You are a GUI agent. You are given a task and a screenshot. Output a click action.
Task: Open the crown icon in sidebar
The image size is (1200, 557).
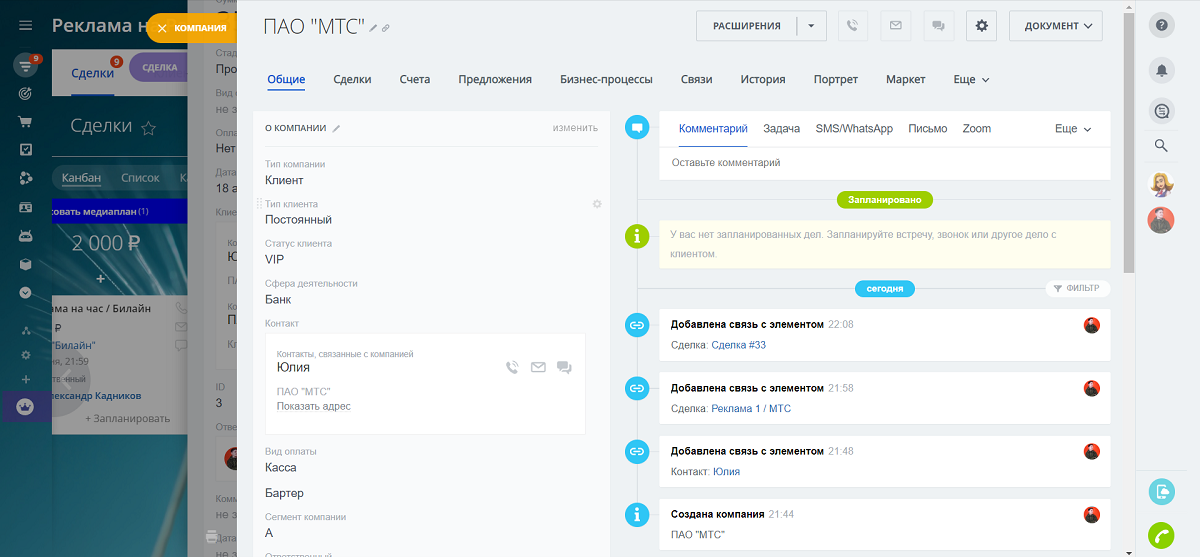26,407
